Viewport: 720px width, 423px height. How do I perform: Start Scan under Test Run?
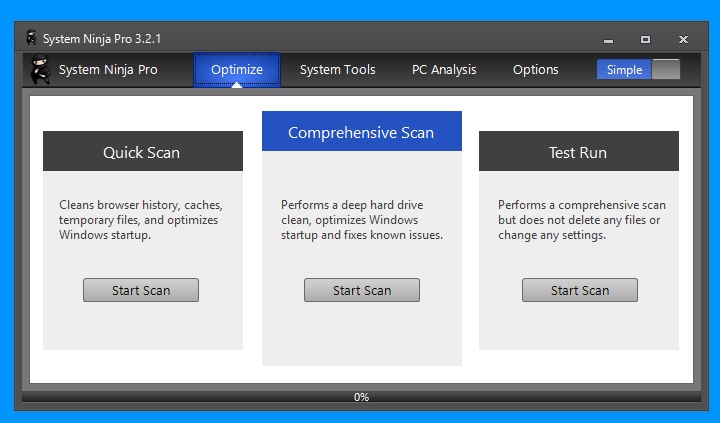[579, 290]
